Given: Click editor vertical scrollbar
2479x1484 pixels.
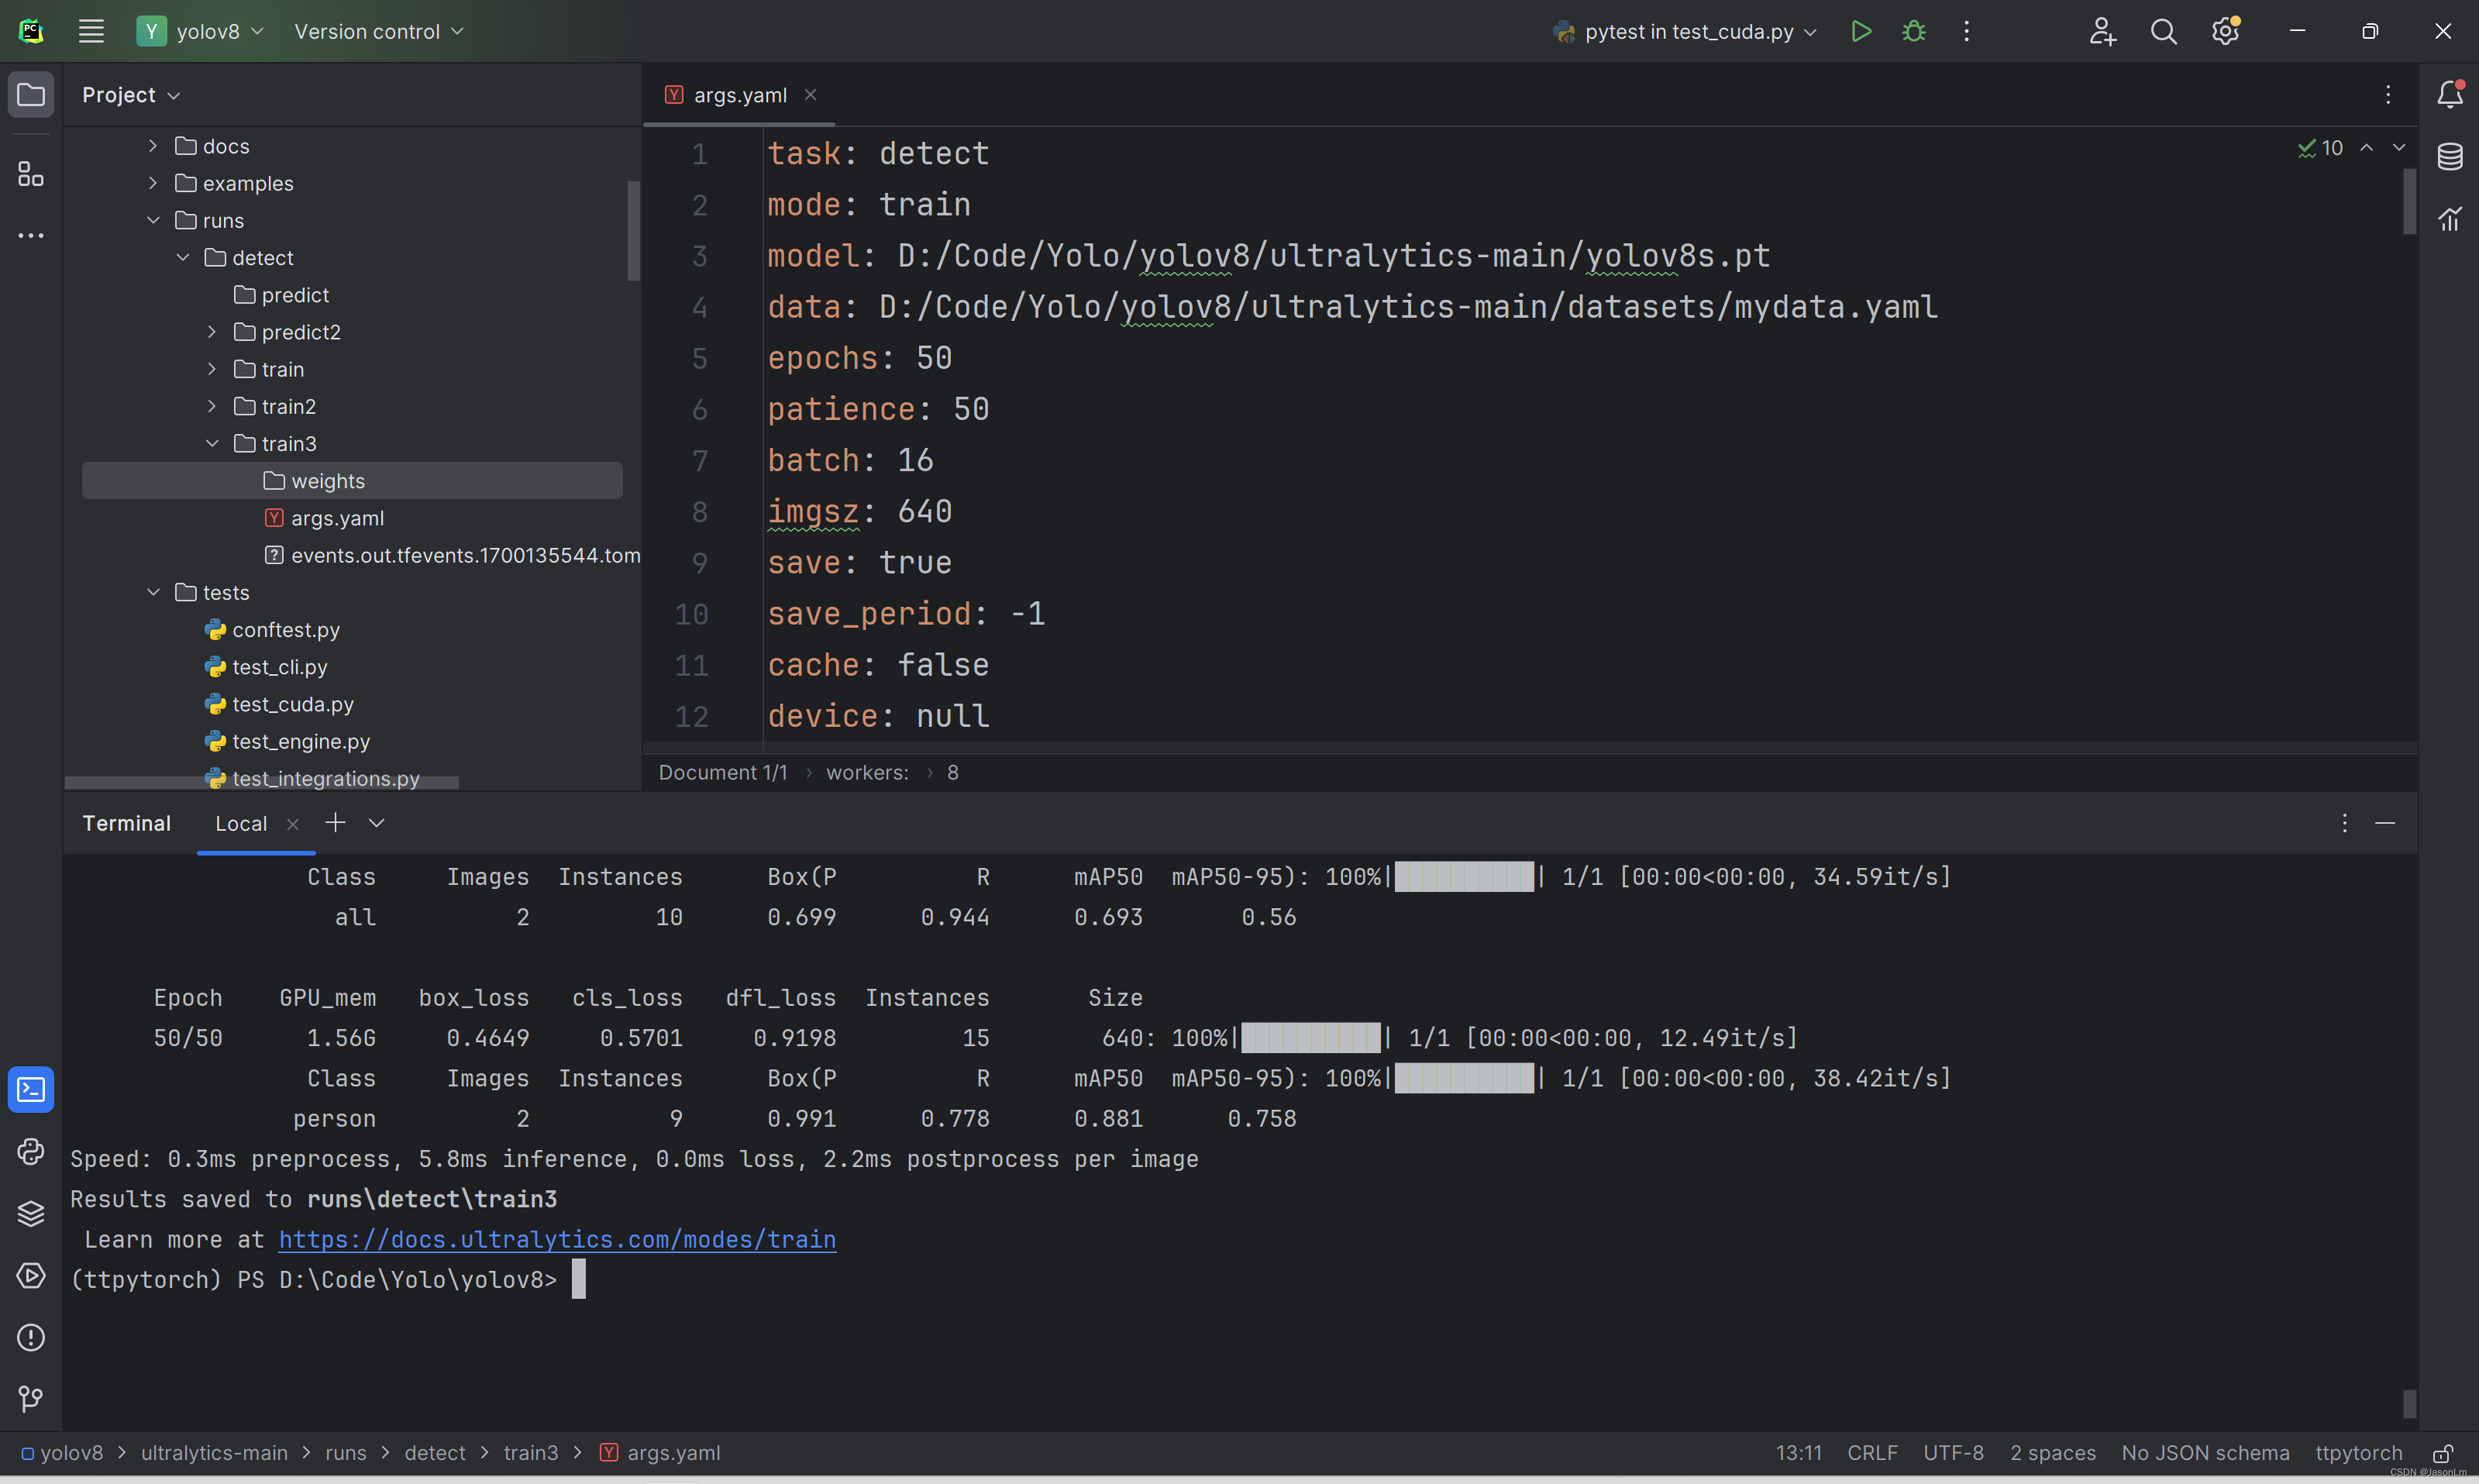Looking at the screenshot, I should [x=2409, y=201].
